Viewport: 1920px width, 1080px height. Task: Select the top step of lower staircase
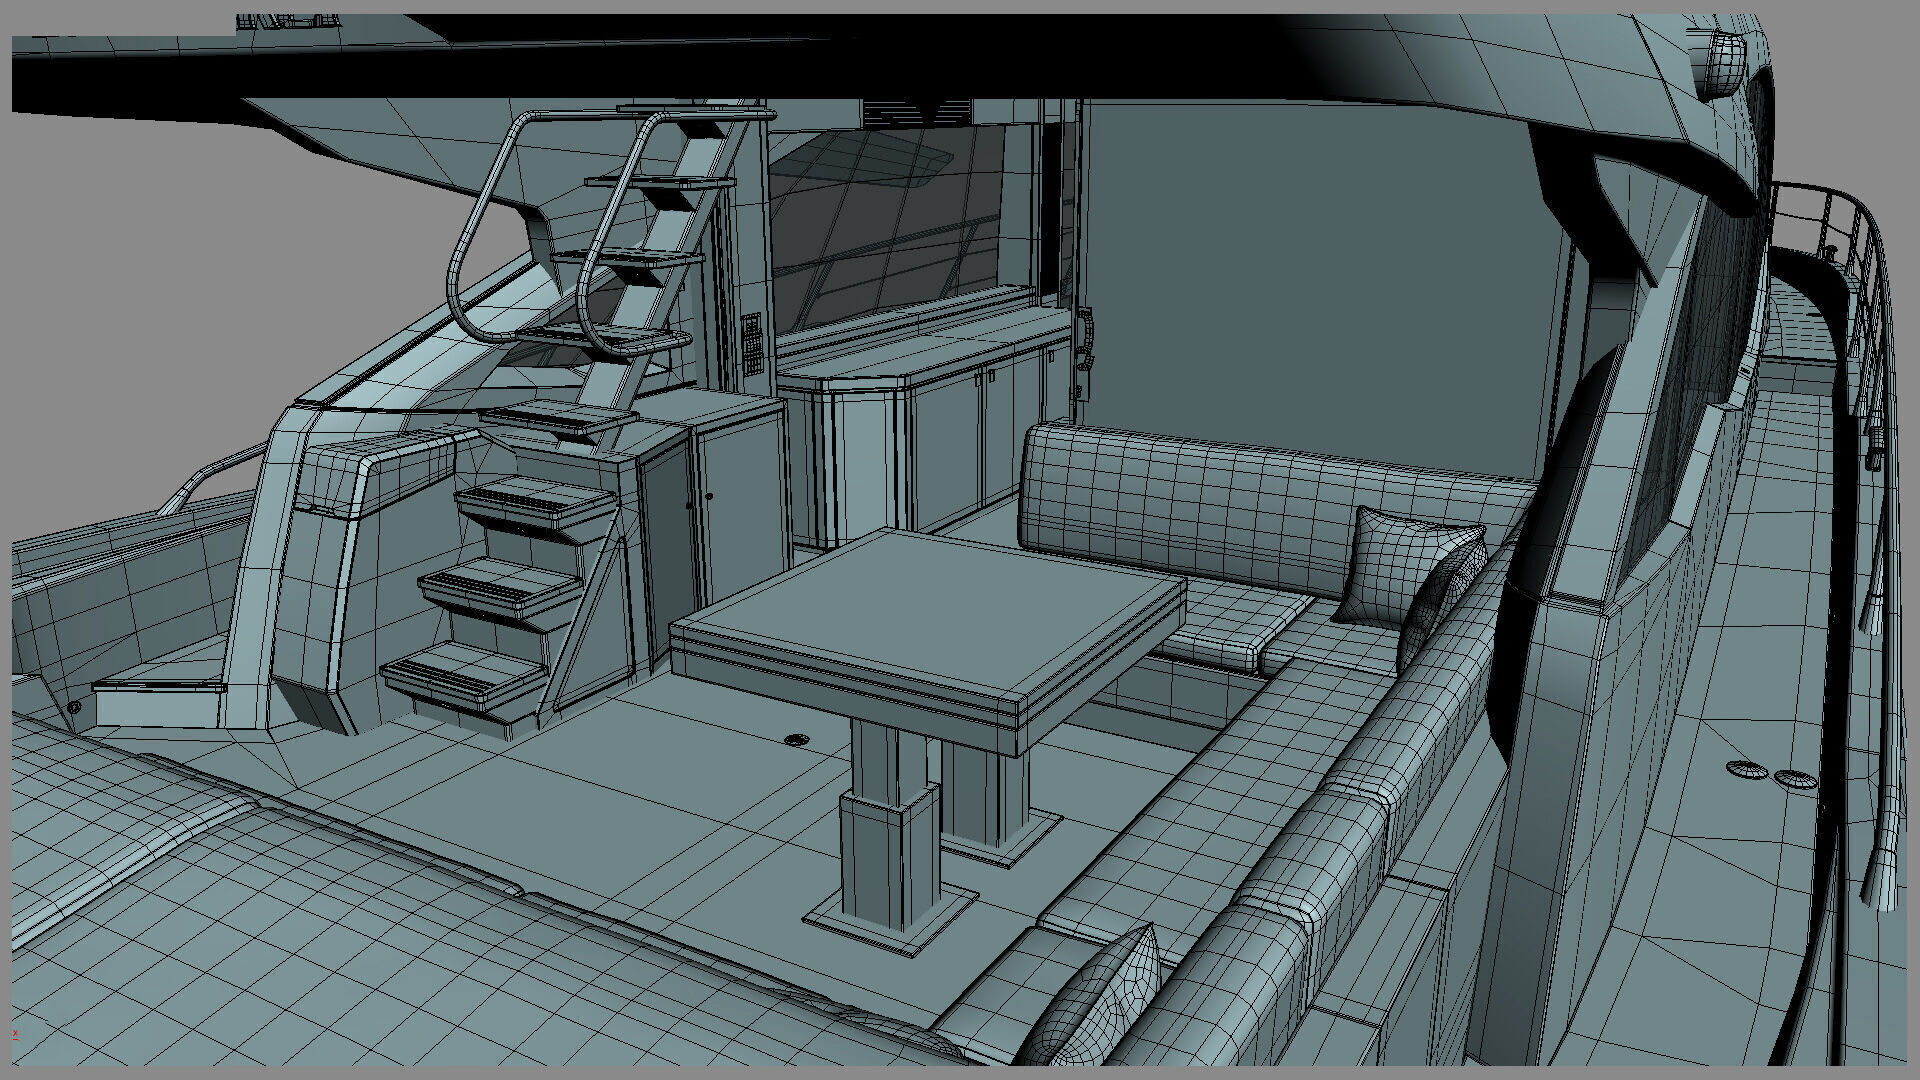(x=535, y=497)
